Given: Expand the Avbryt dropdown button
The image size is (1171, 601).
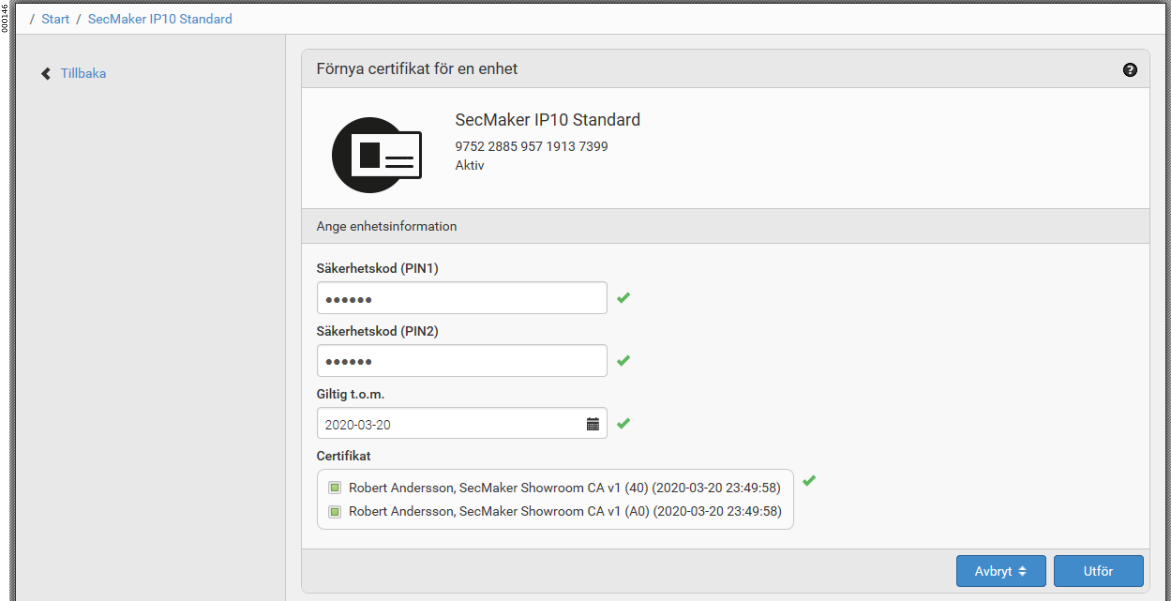Looking at the screenshot, I should (1000, 571).
